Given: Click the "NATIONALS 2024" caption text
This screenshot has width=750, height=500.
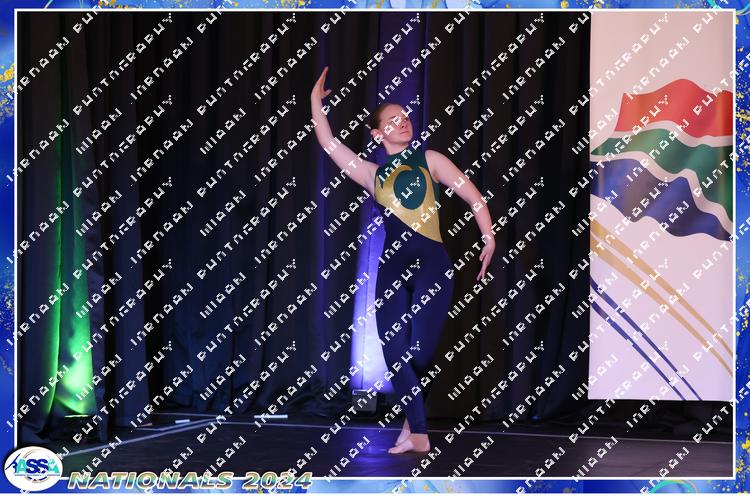Looking at the screenshot, I should 190,480.
